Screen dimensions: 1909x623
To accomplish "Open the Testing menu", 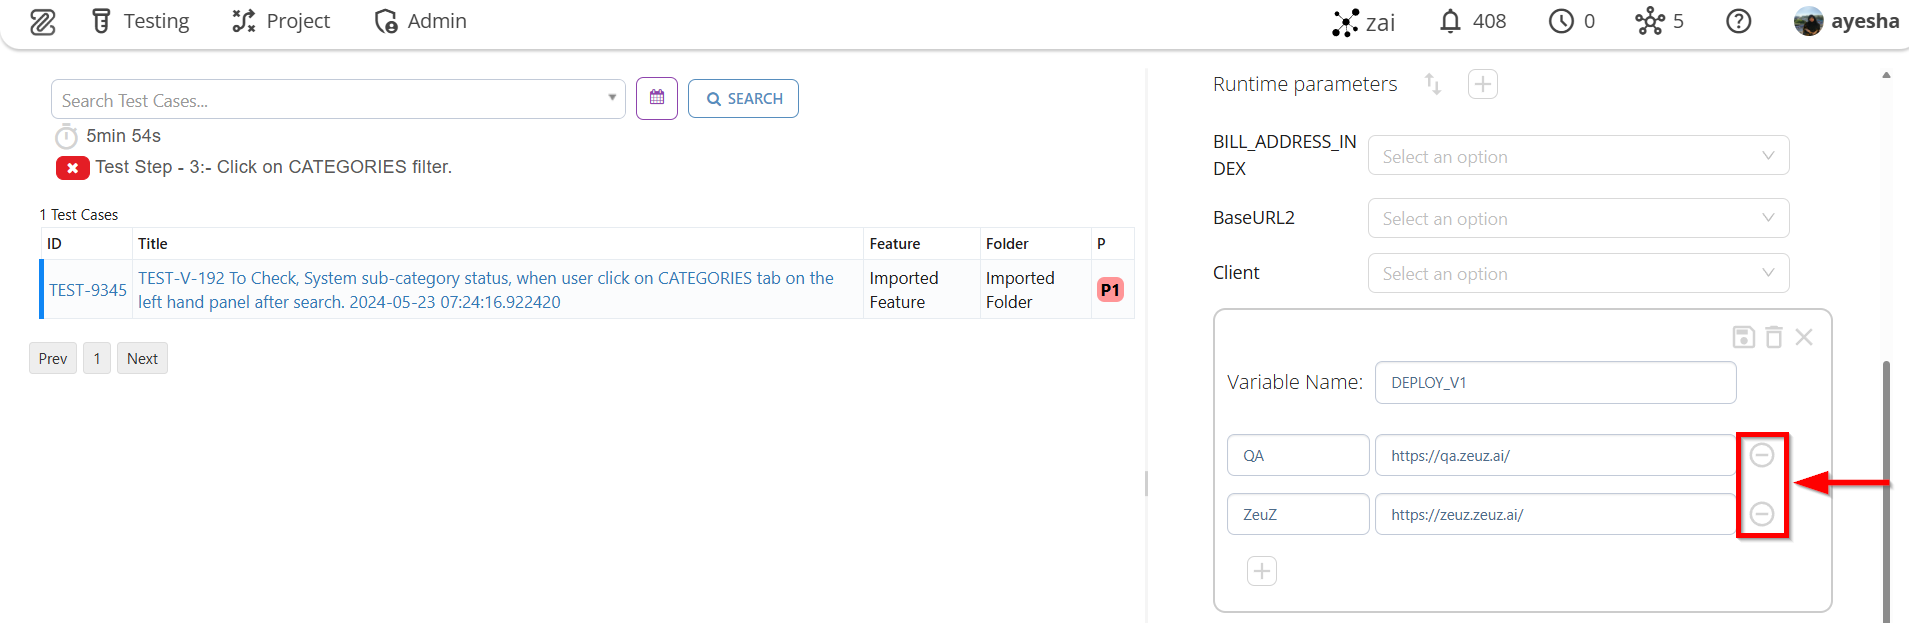I will (x=140, y=22).
